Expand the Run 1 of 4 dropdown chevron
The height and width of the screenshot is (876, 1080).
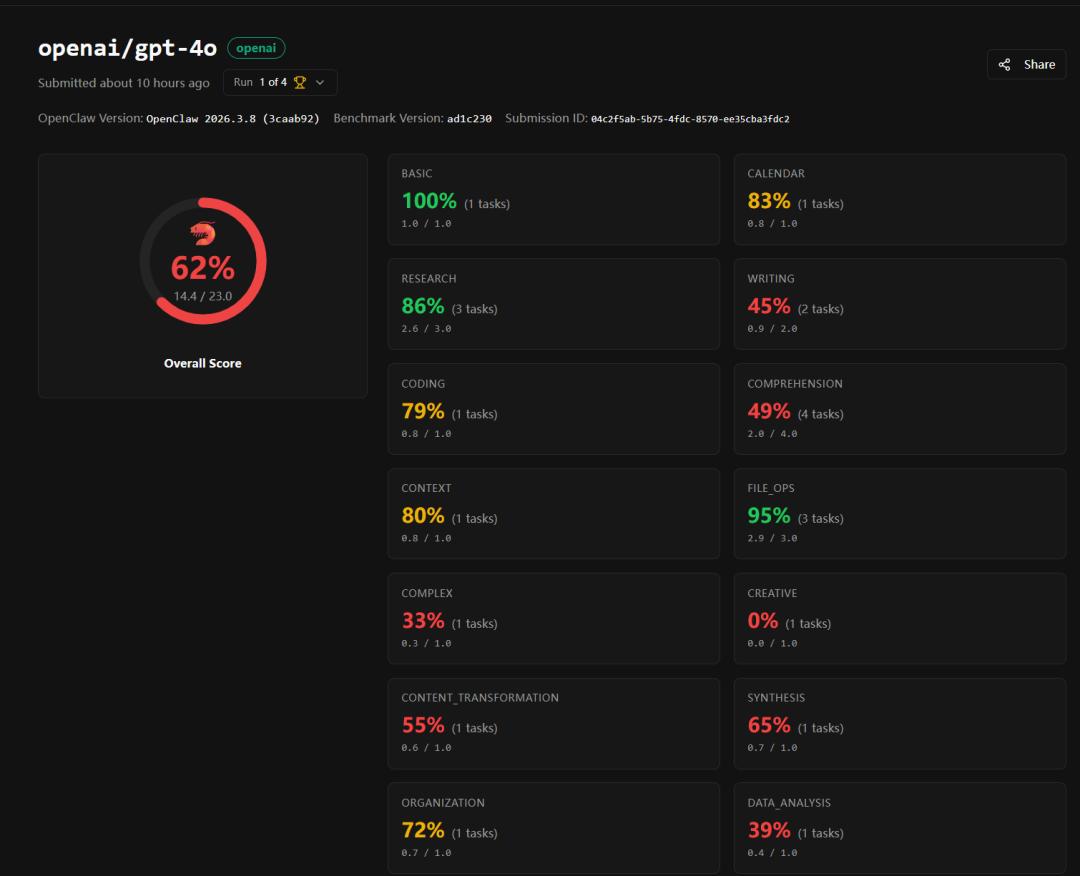[x=320, y=82]
